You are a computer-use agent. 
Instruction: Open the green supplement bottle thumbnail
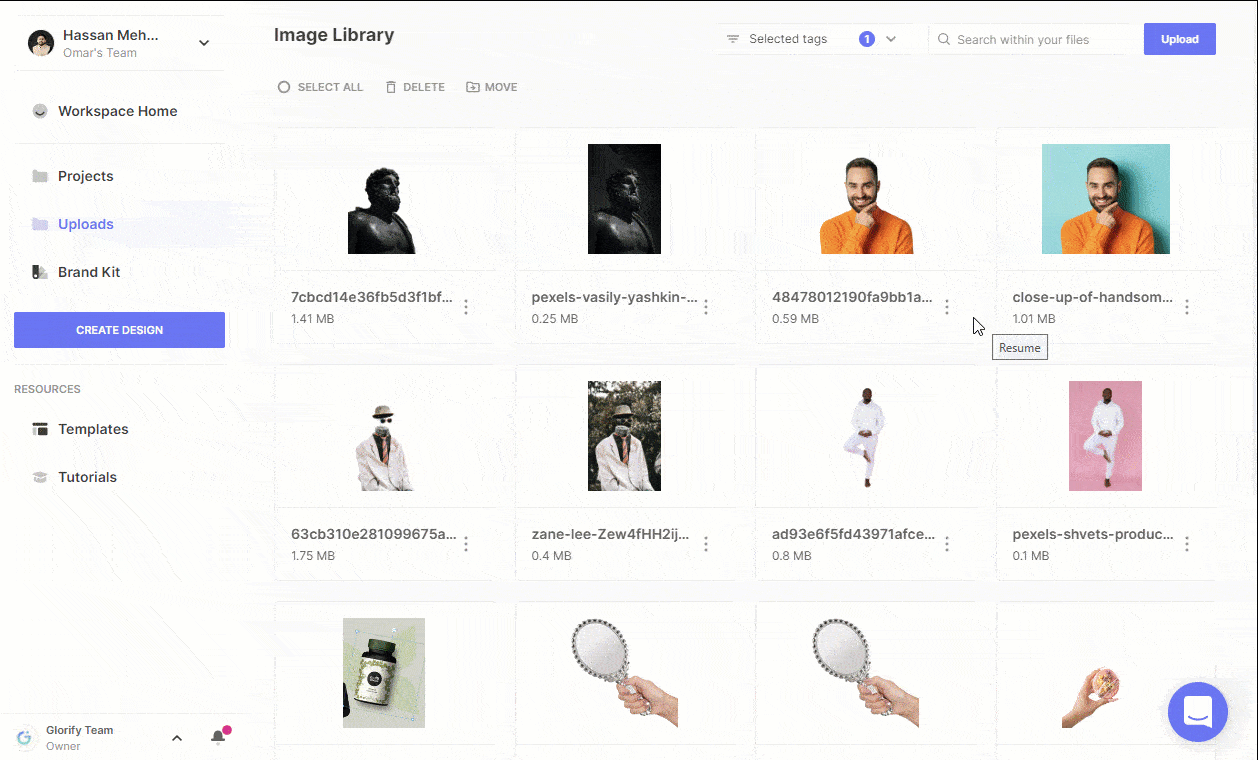[x=384, y=673]
